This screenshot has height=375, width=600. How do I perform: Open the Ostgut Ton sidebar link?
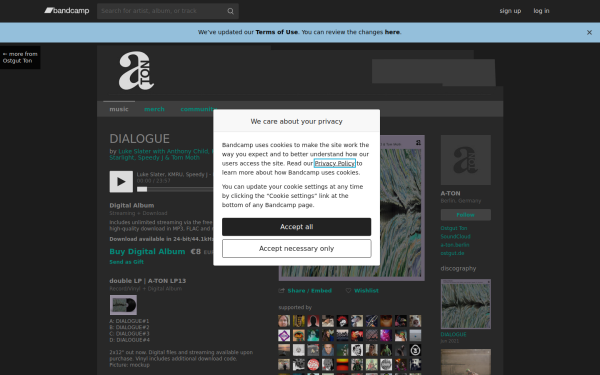pos(454,228)
